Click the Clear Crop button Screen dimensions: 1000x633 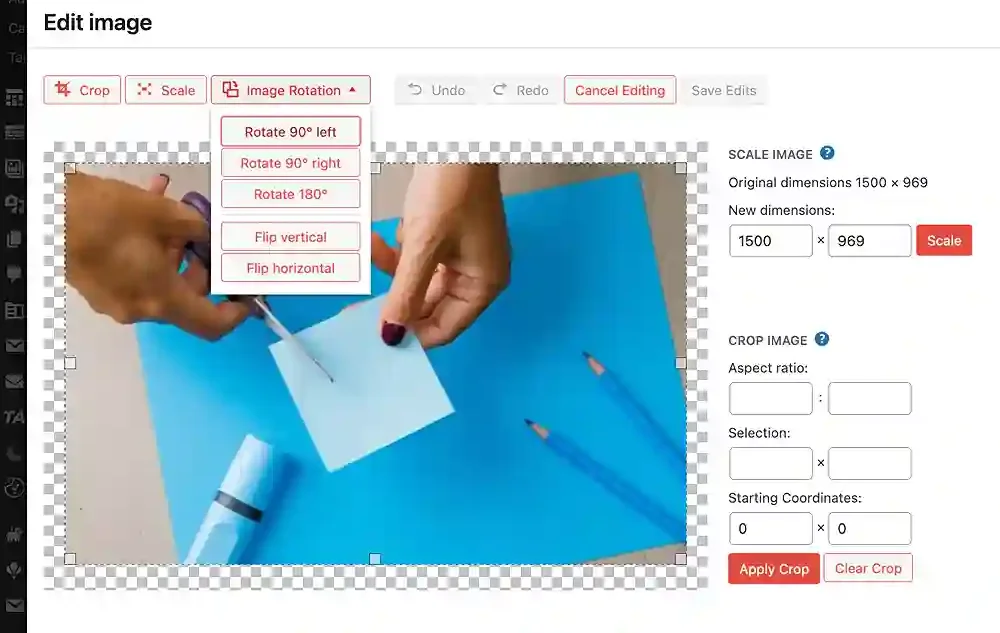point(868,568)
